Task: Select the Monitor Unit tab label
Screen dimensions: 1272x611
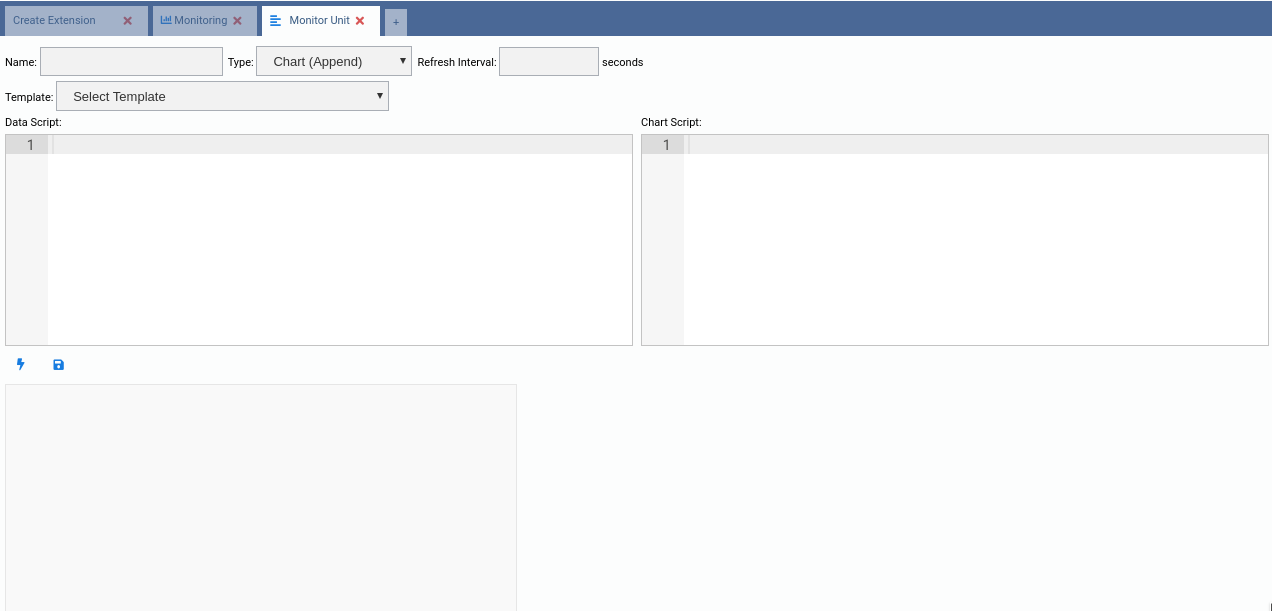Action: (319, 21)
